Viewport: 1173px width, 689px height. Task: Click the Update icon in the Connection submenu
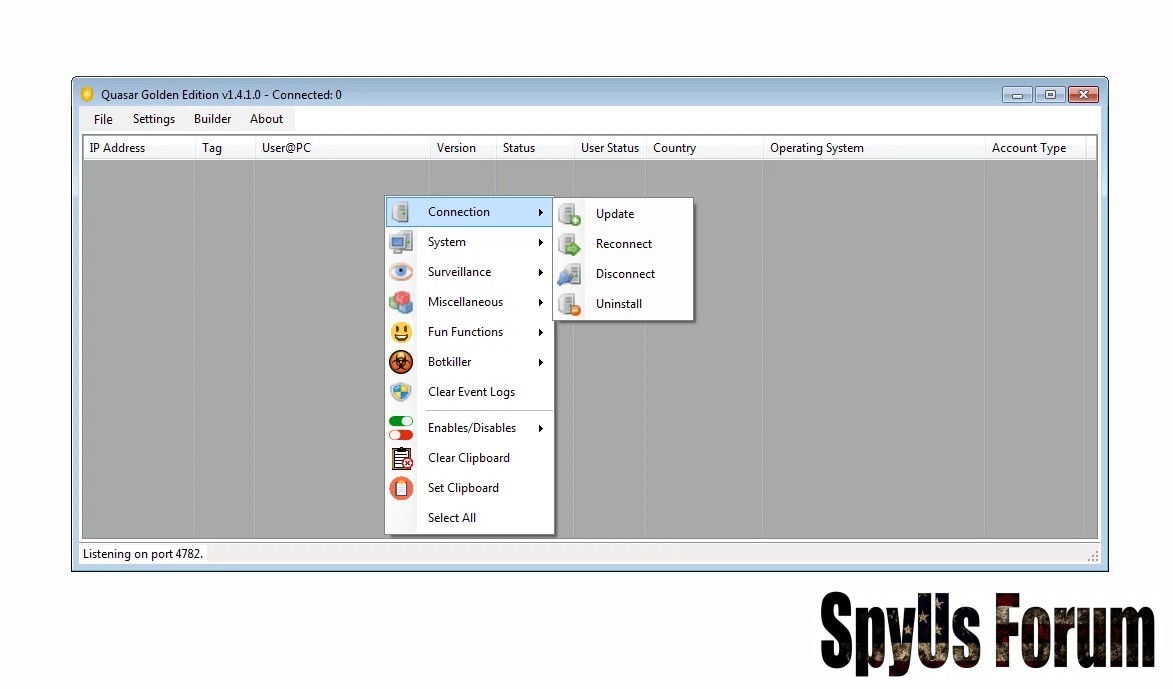pyautogui.click(x=570, y=214)
